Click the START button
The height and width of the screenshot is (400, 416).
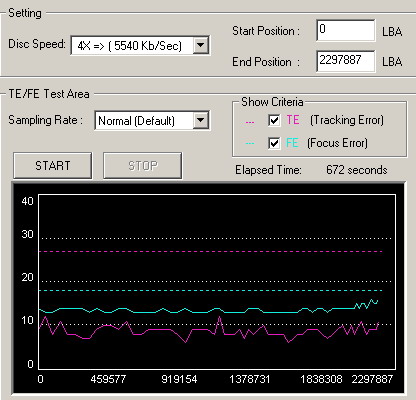53,166
